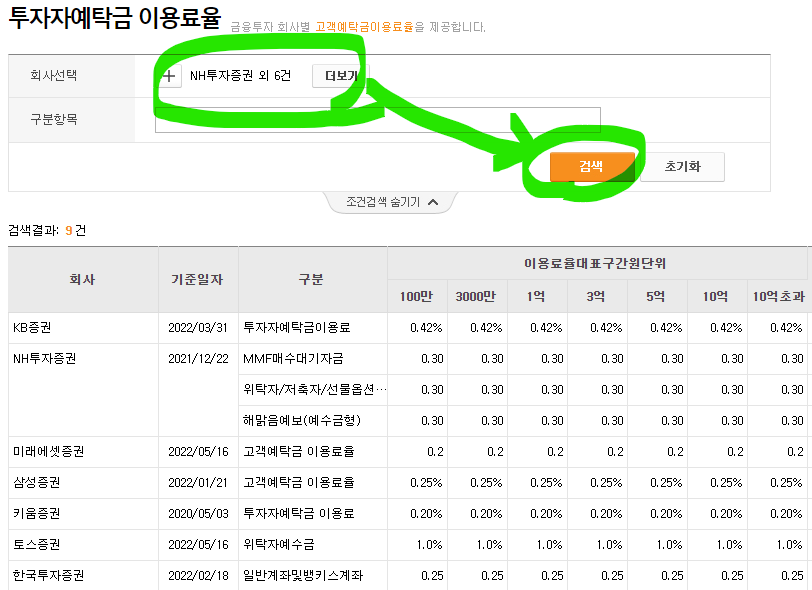Click 삼성증권 100만 value 0.25%
This screenshot has height=590, width=812.
(426, 483)
